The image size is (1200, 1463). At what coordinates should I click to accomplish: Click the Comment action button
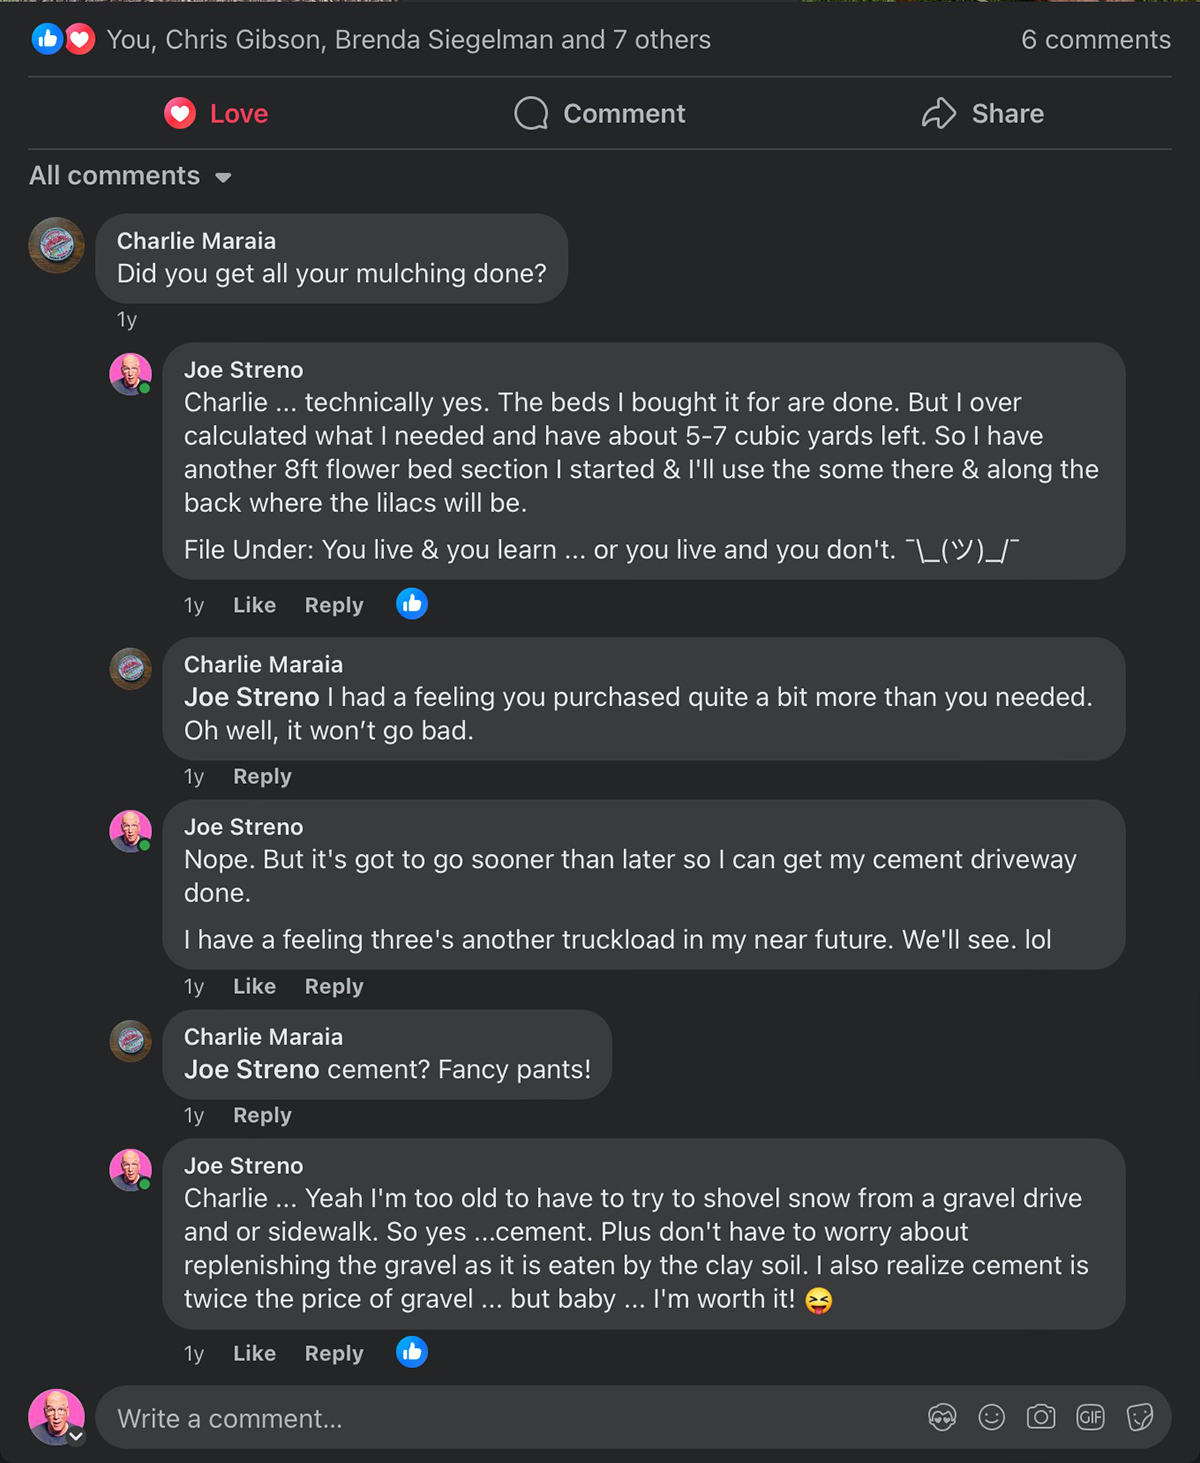click(x=600, y=114)
